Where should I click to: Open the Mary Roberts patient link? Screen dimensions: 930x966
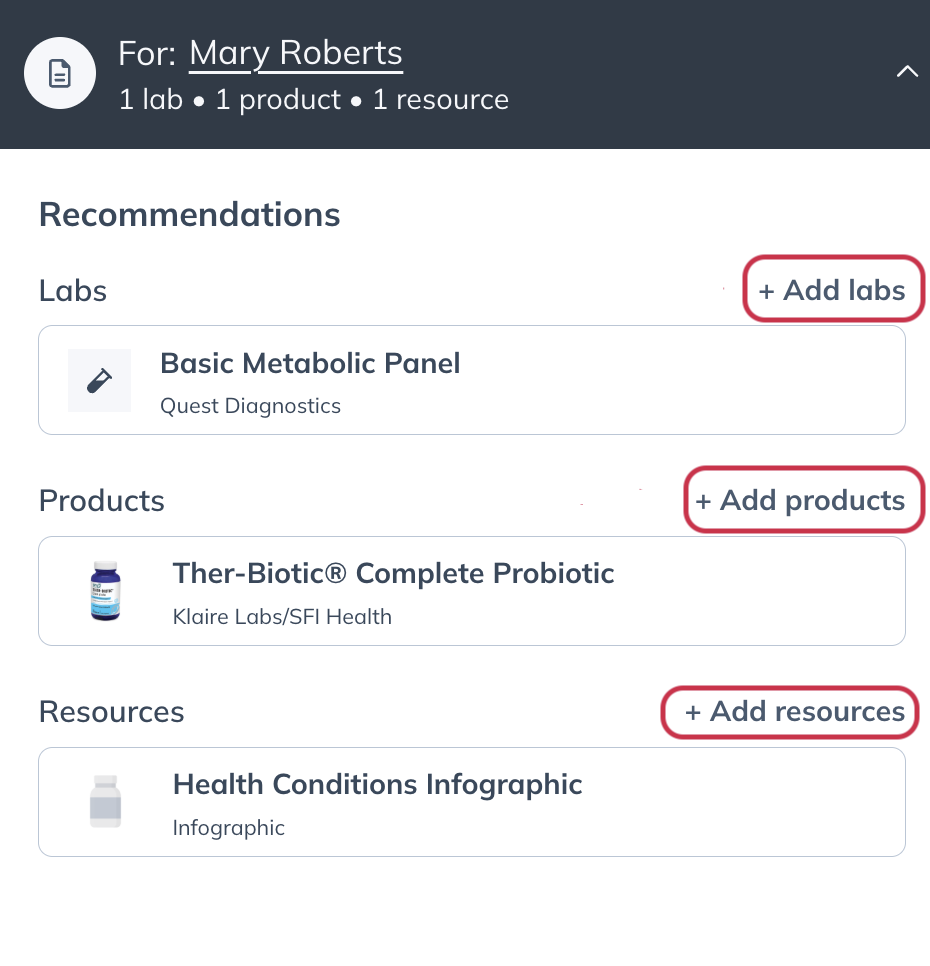click(x=296, y=52)
